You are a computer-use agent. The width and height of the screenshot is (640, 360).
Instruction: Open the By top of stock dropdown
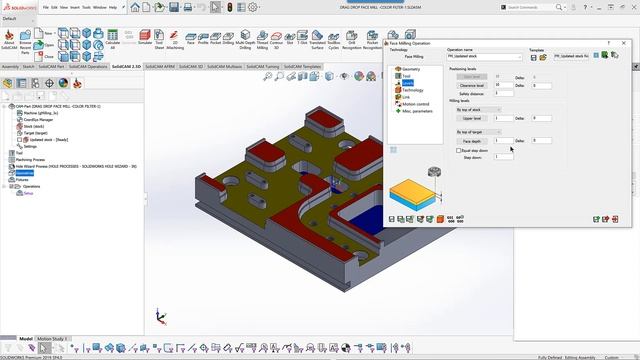pyautogui.click(x=478, y=110)
